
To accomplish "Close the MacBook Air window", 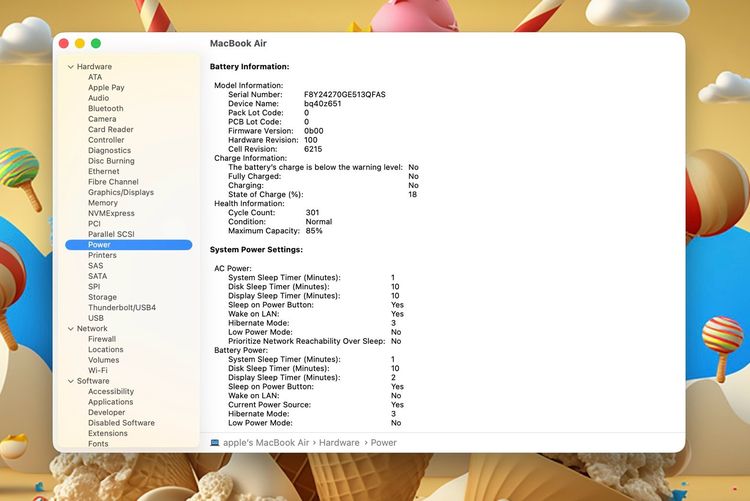I will [x=64, y=44].
